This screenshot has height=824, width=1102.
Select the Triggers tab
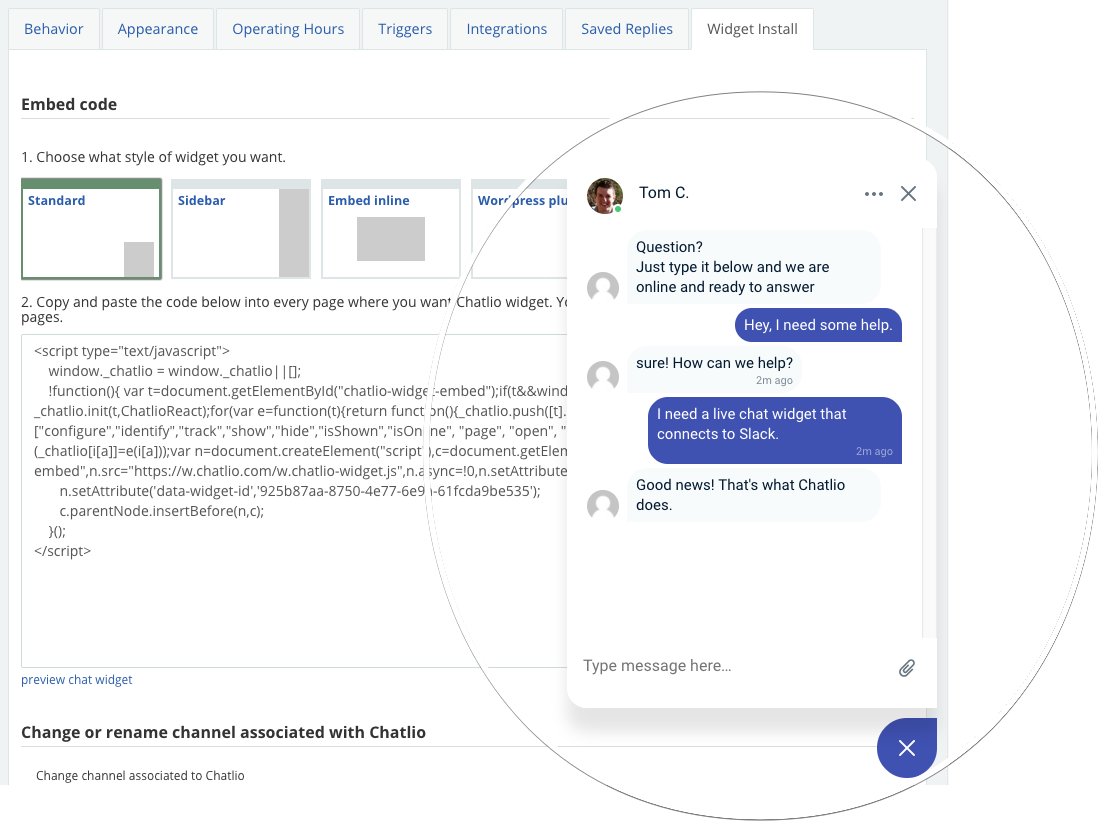(x=405, y=29)
